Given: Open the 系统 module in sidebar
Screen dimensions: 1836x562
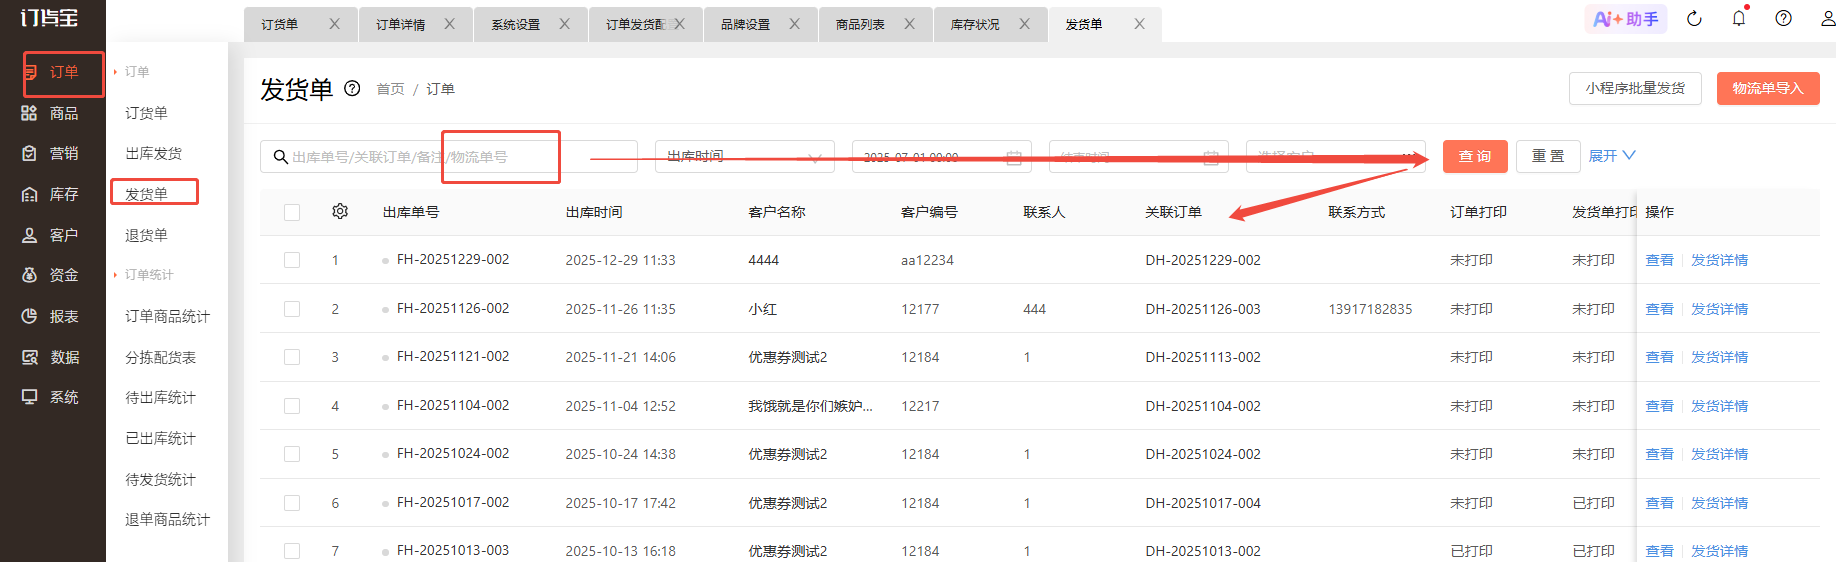Looking at the screenshot, I should click(x=50, y=397).
